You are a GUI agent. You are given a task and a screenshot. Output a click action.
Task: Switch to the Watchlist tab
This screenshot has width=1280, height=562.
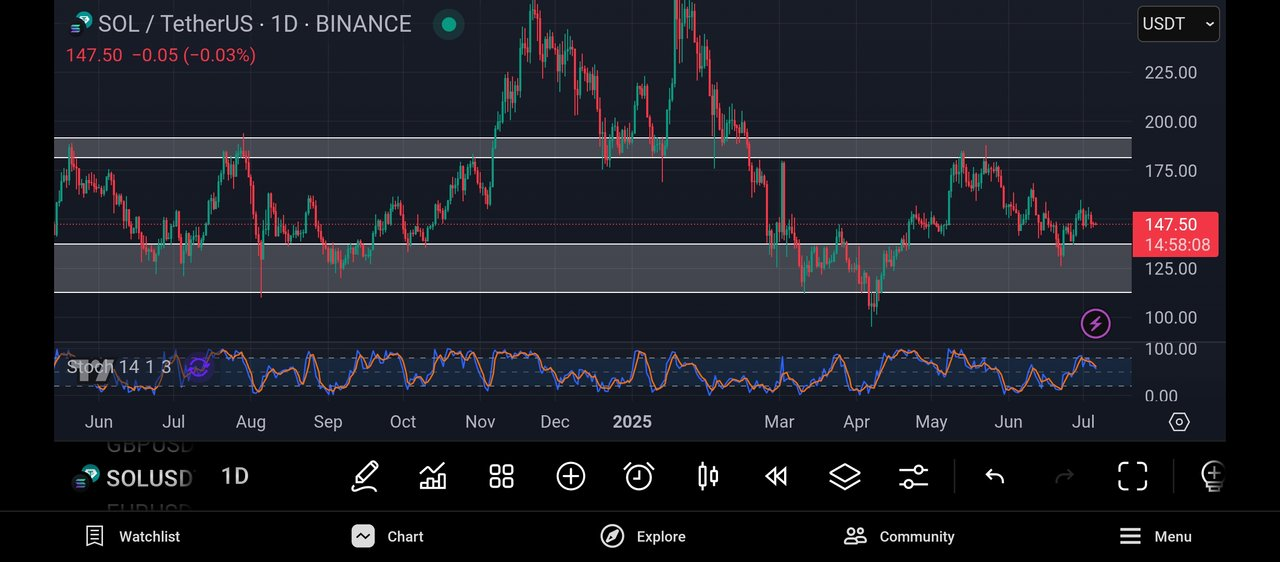[x=133, y=537]
